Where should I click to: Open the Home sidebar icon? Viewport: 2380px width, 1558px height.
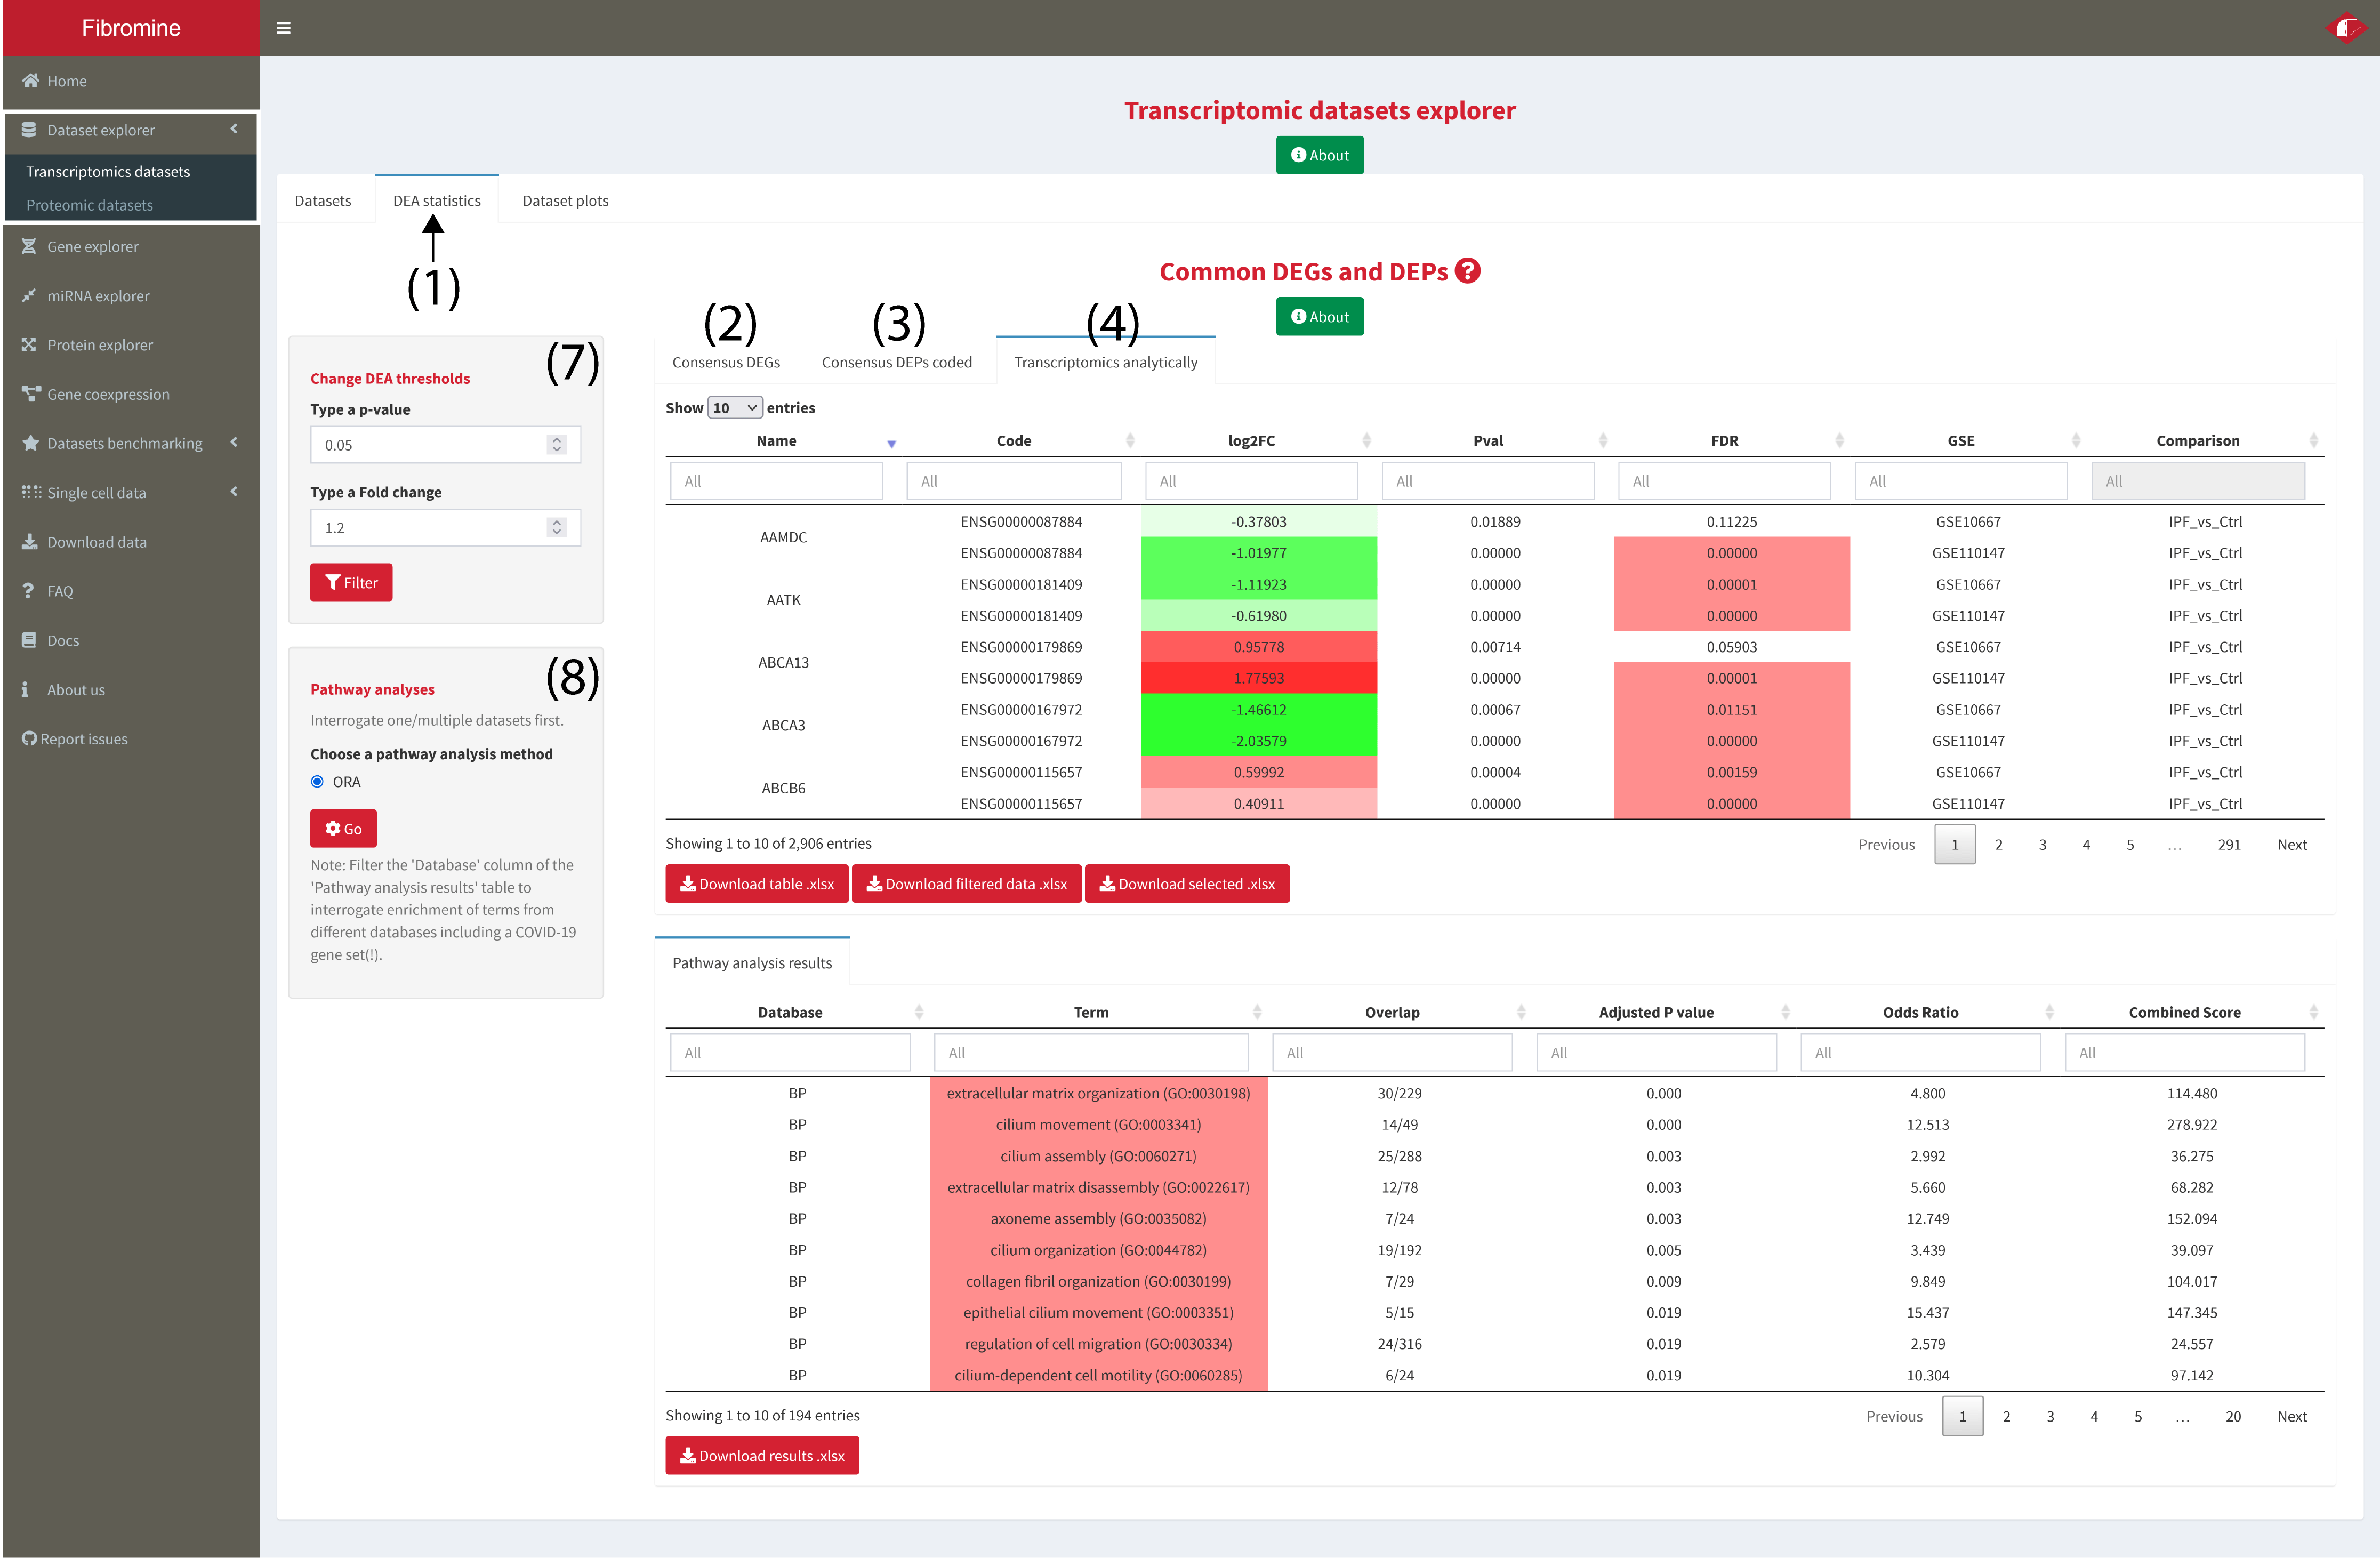[30, 81]
